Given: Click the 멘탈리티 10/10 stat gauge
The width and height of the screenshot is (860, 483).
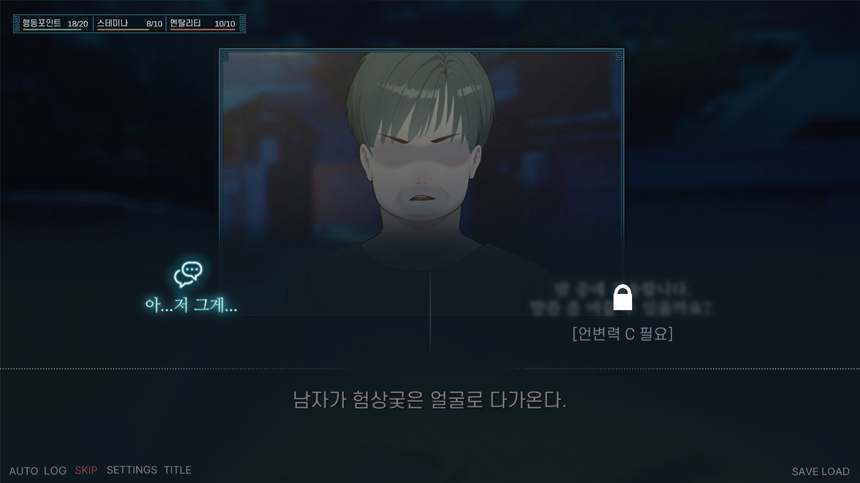Looking at the screenshot, I should [x=202, y=24].
